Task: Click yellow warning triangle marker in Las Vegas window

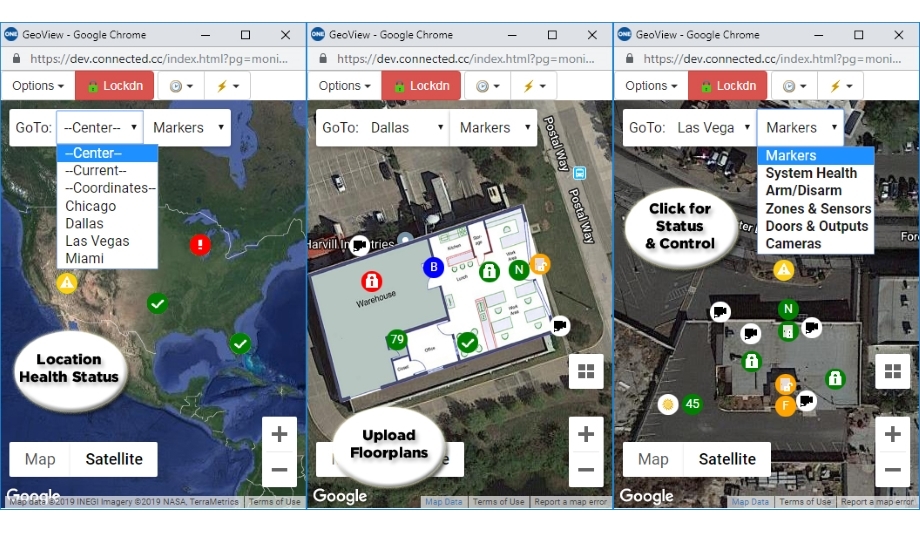Action: (784, 270)
